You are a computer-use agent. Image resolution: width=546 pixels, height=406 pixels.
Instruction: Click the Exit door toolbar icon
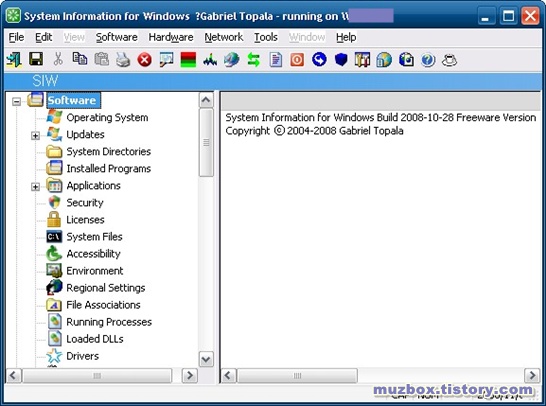(x=14, y=60)
